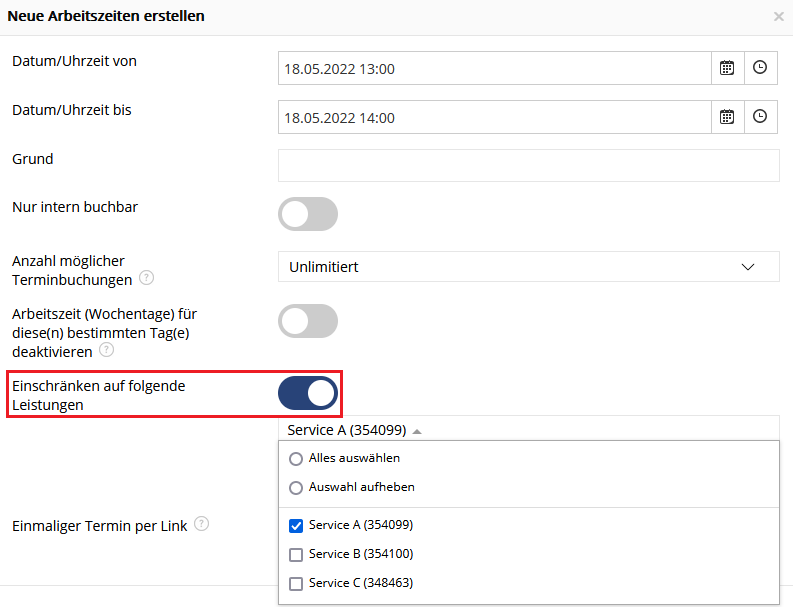Show help for Arbeitszeit deaktivieren option
Viewport: 793px width, 607px height.
click(x=106, y=350)
